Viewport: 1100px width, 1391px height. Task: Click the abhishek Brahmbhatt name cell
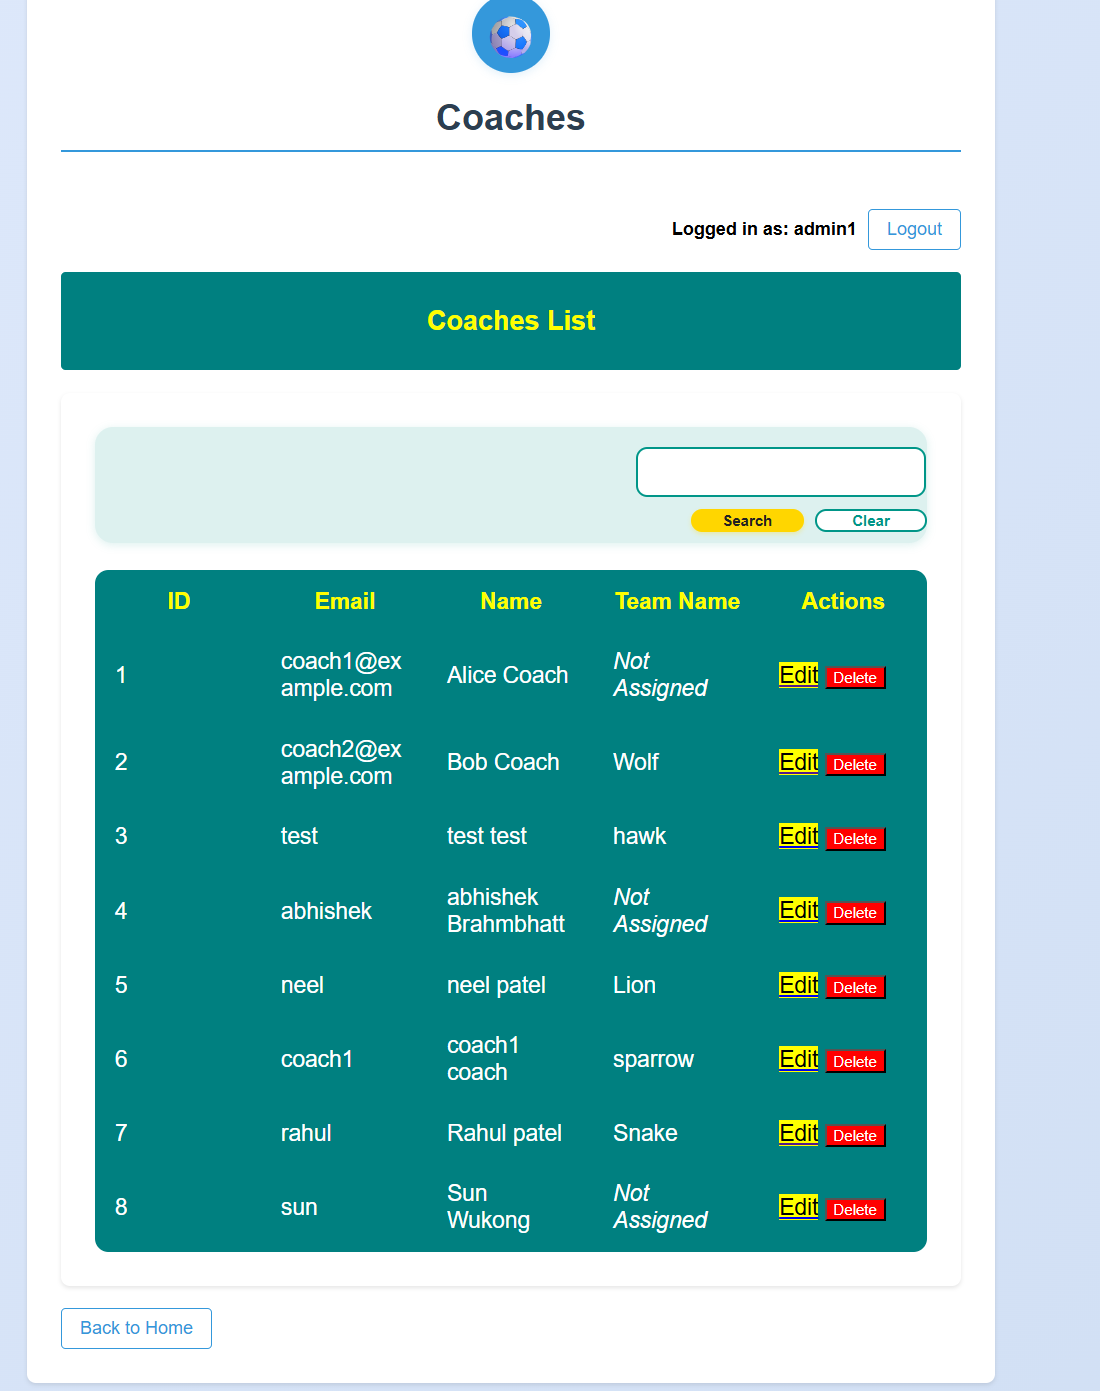click(x=506, y=910)
